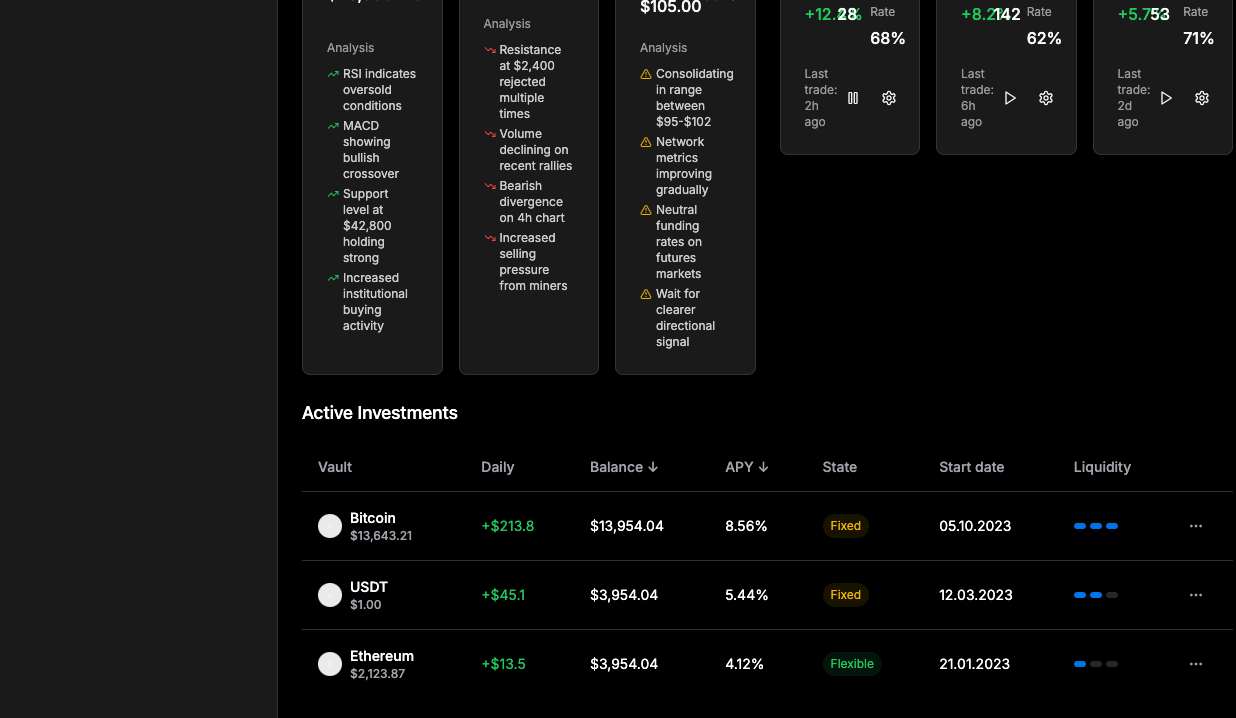The image size is (1236, 718).
Task: Click the $2,123.87 Ethereum price
Action: click(377, 674)
